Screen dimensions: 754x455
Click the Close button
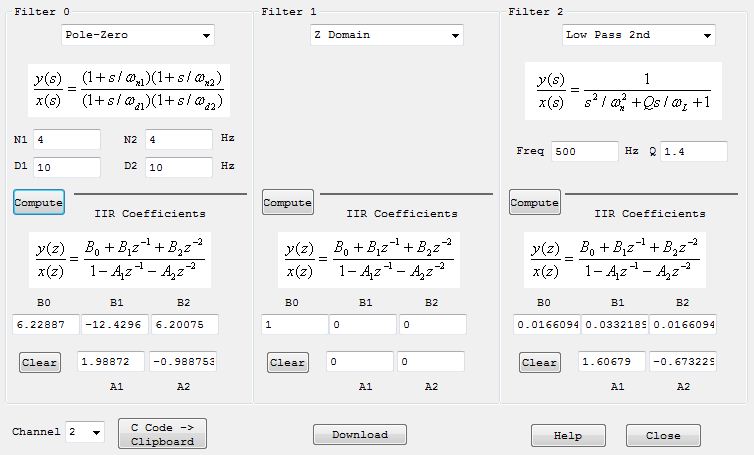663,435
